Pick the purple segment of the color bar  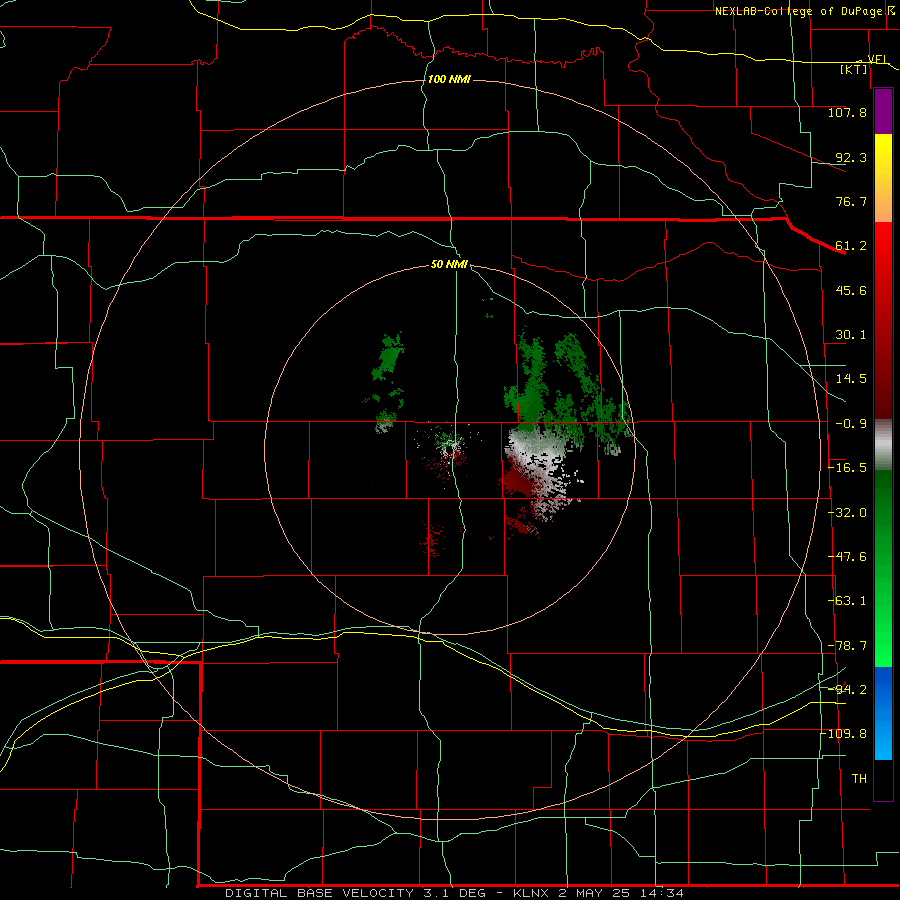pyautogui.click(x=883, y=111)
